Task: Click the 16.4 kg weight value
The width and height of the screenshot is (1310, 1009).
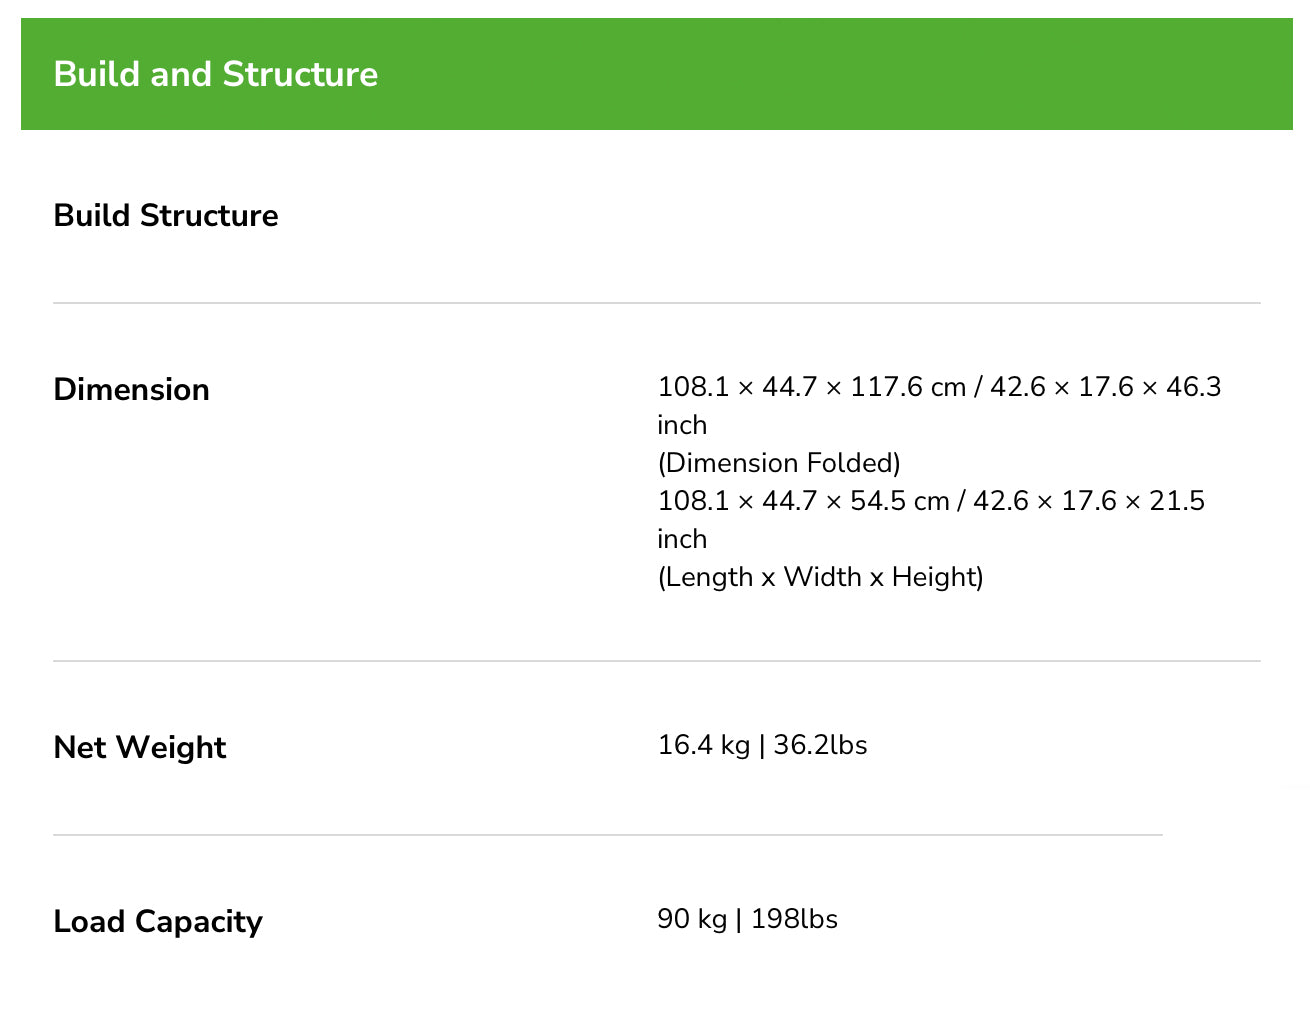Action: pos(703,745)
